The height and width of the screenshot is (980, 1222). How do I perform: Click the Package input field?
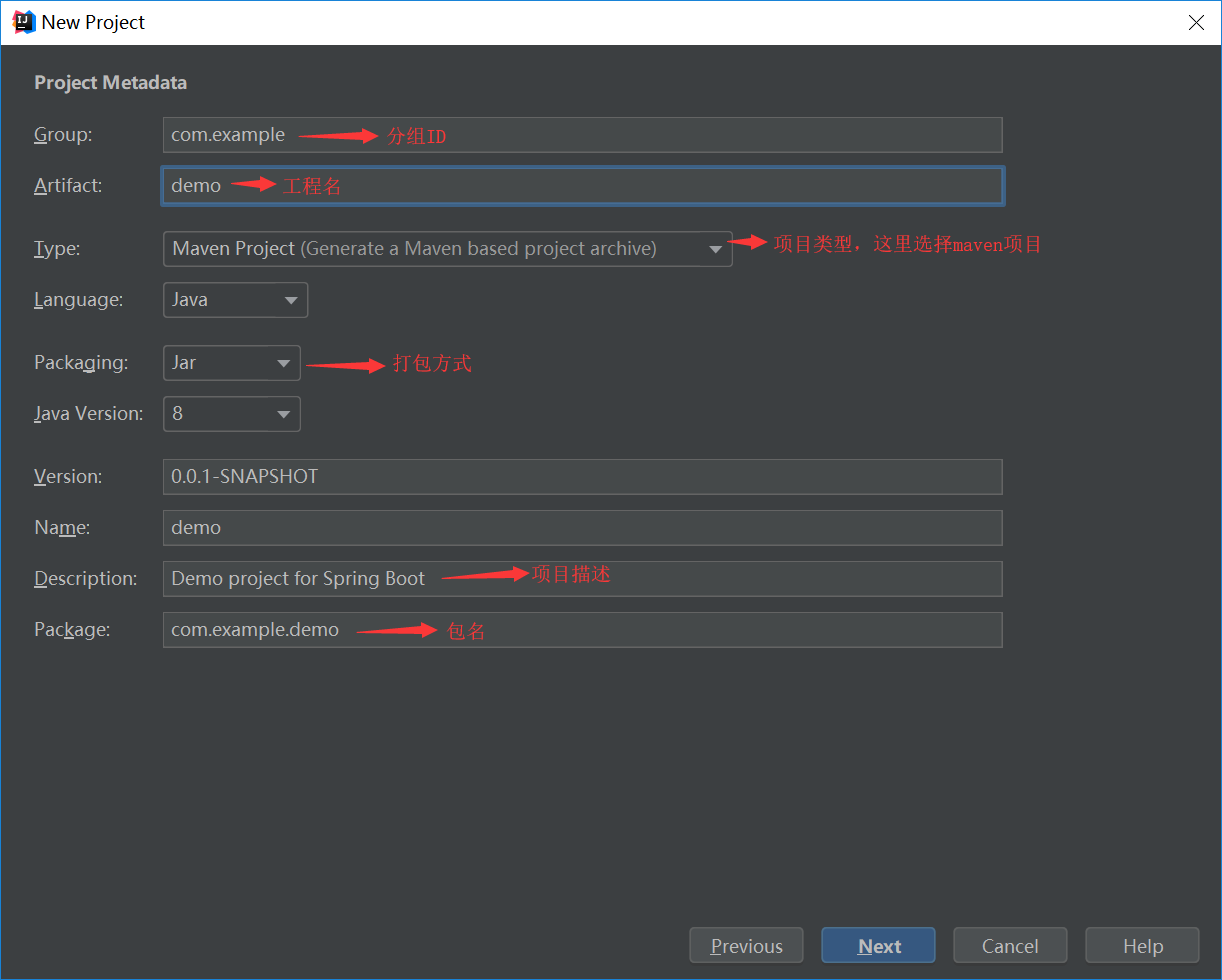[582, 630]
